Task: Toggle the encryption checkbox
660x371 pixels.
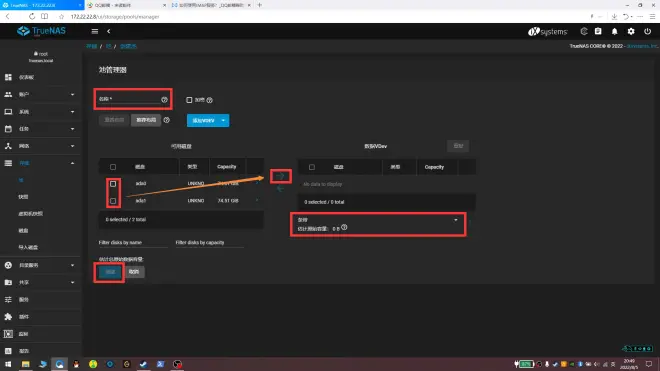Action: pos(189,100)
